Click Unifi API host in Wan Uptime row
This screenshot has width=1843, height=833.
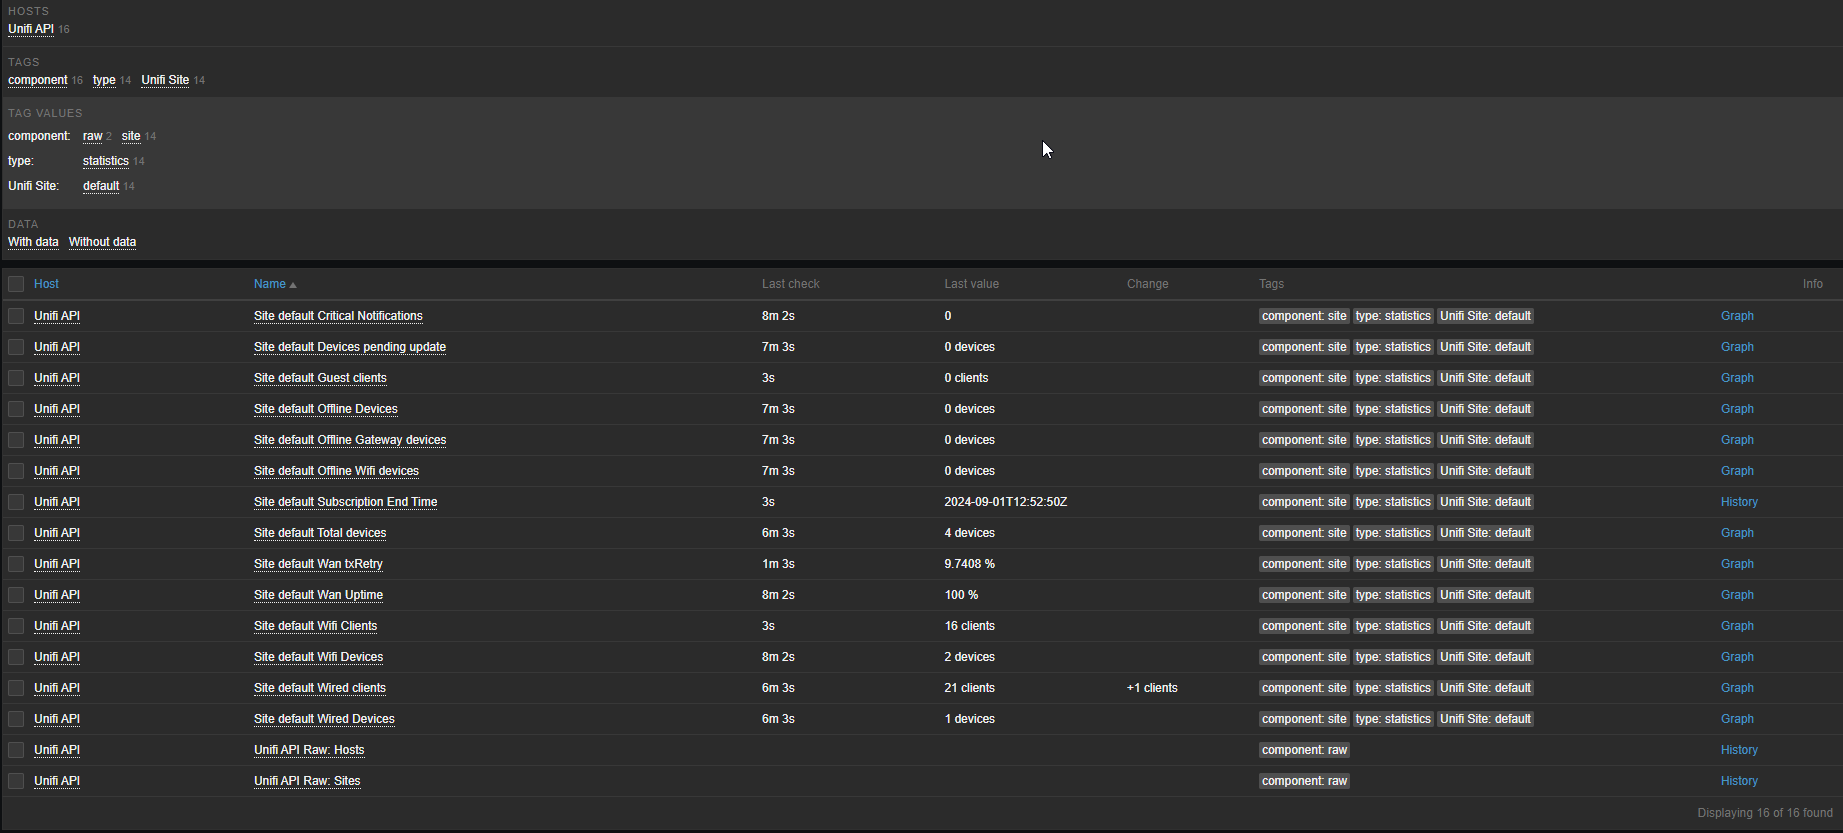[x=57, y=595]
